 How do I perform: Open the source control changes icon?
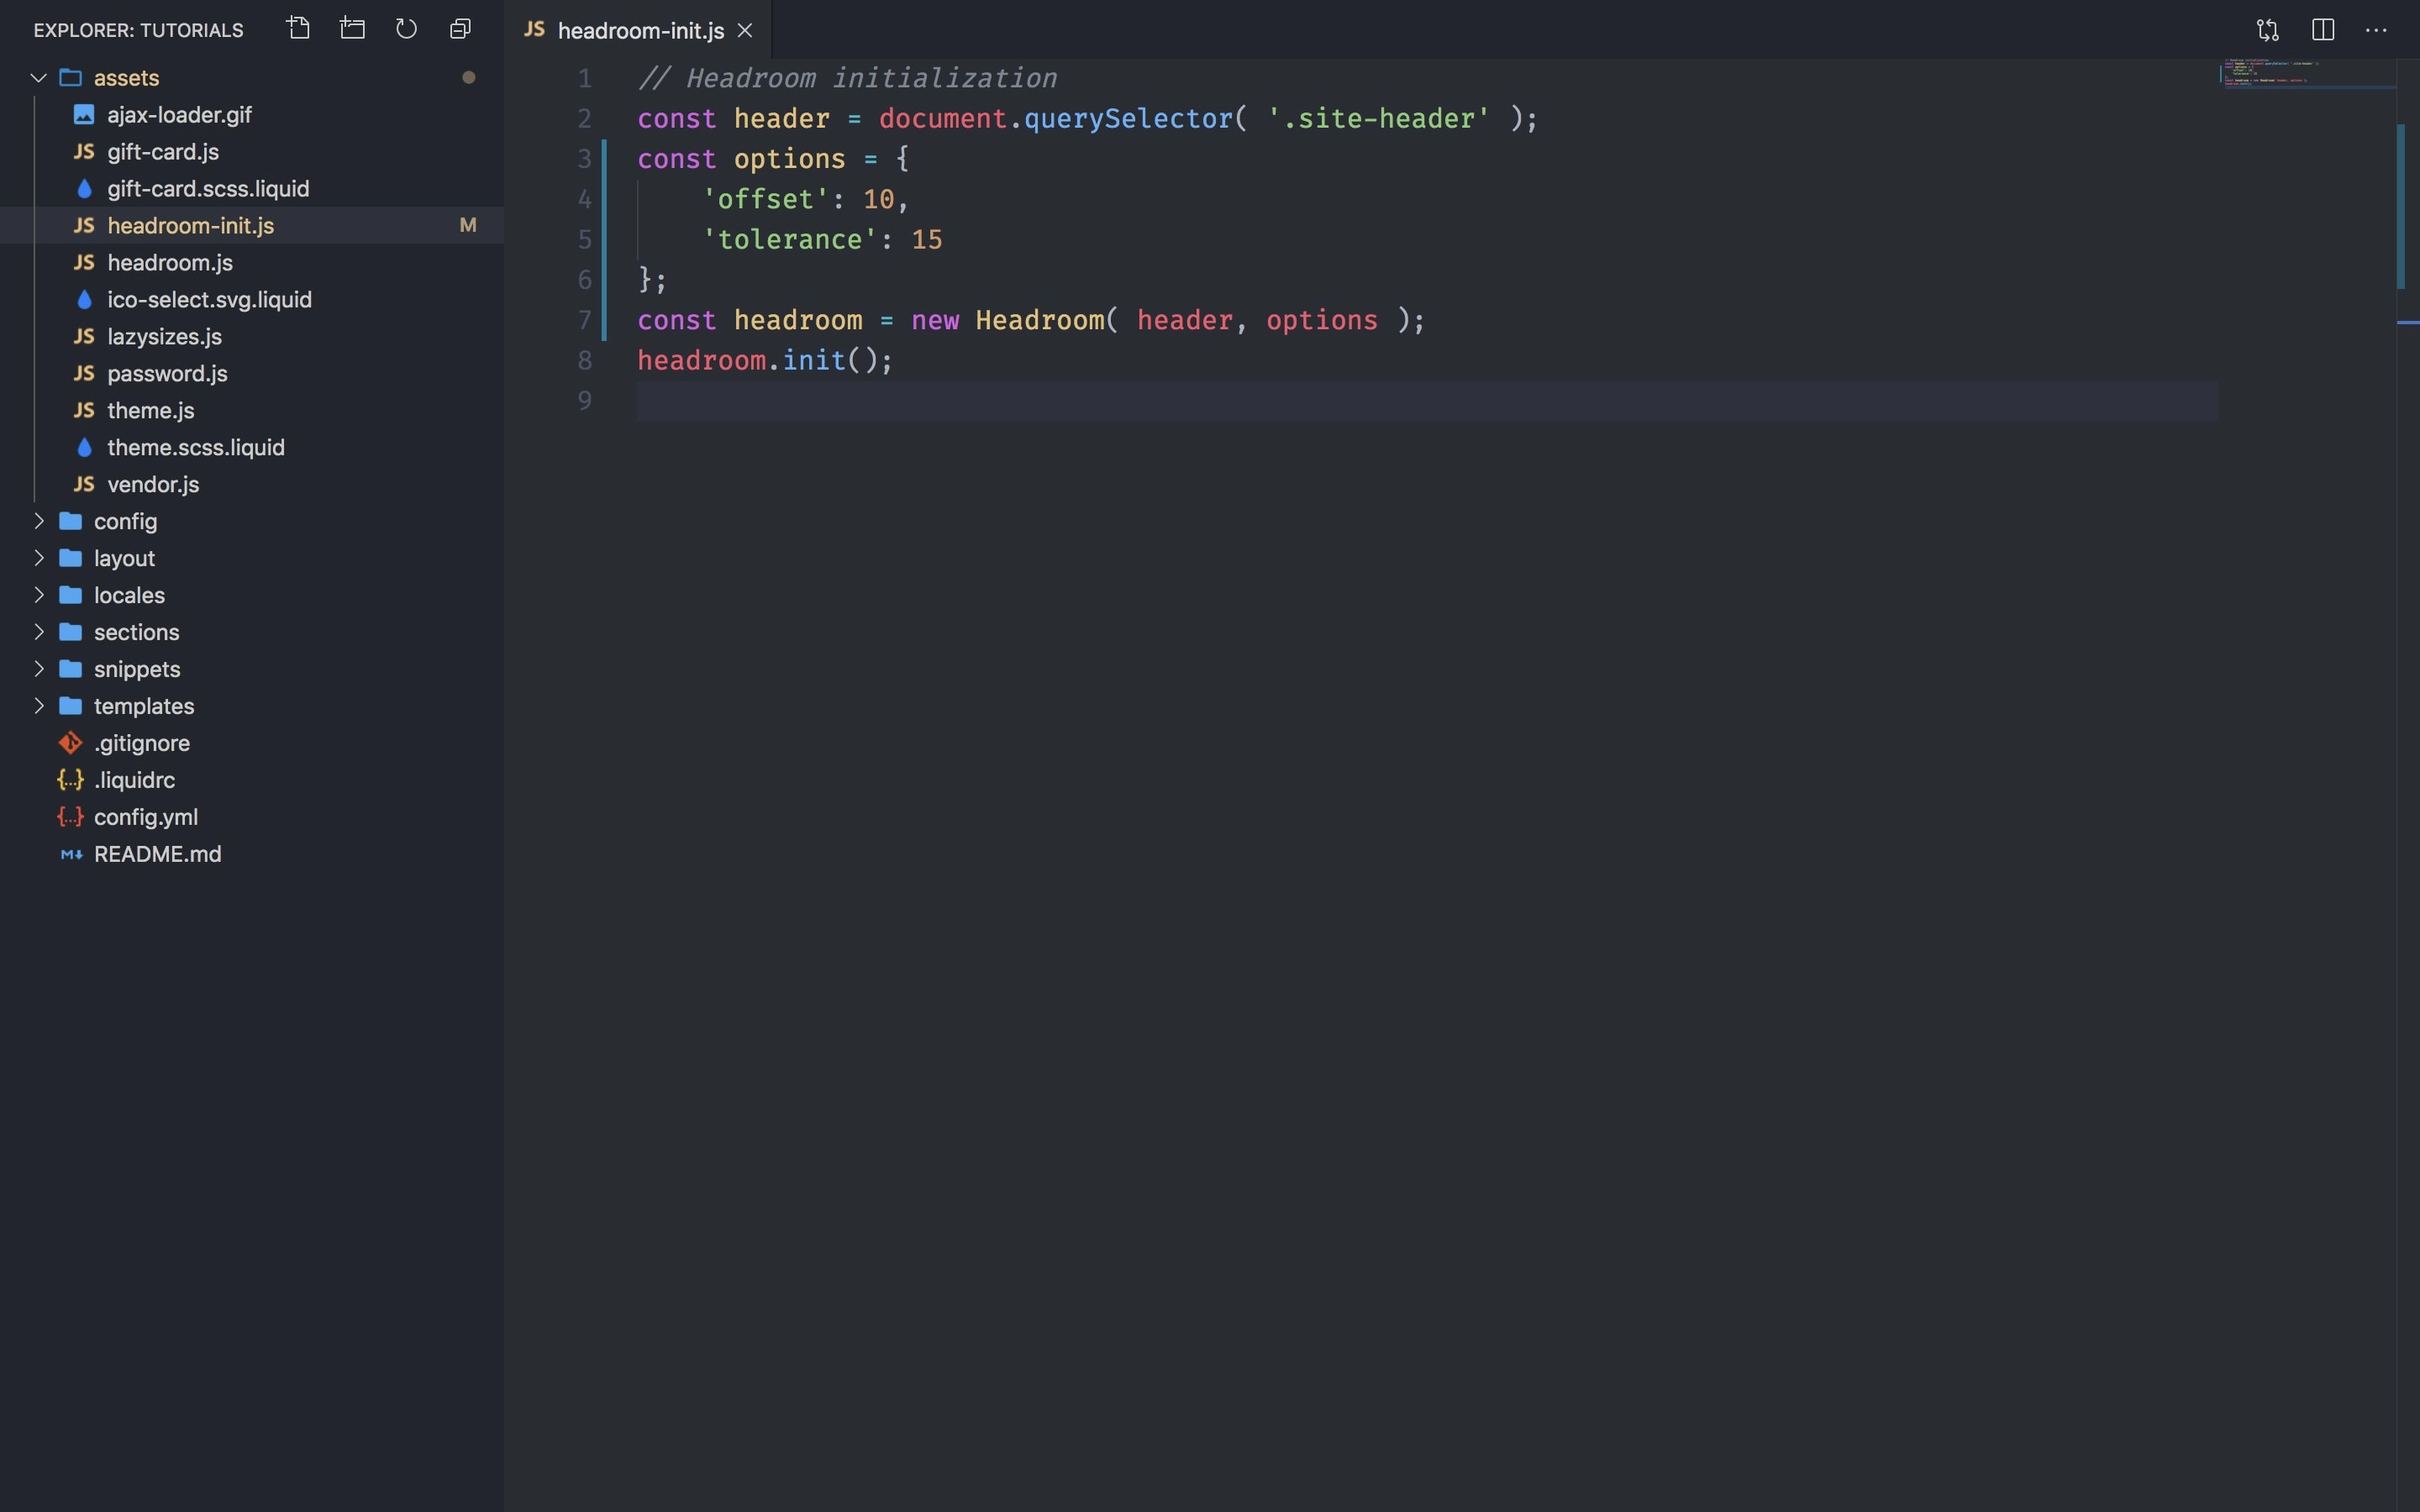click(x=2268, y=30)
